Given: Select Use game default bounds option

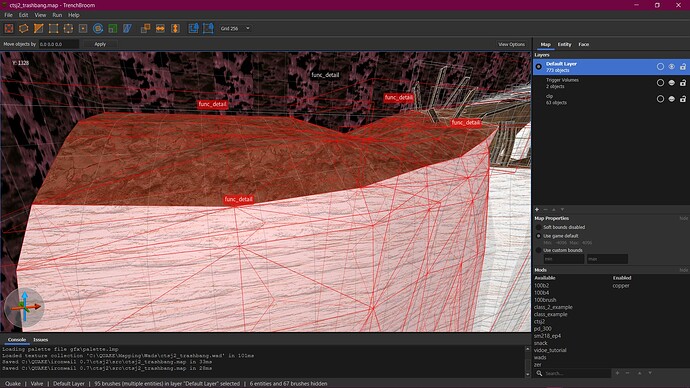Looking at the screenshot, I should pos(557,236).
